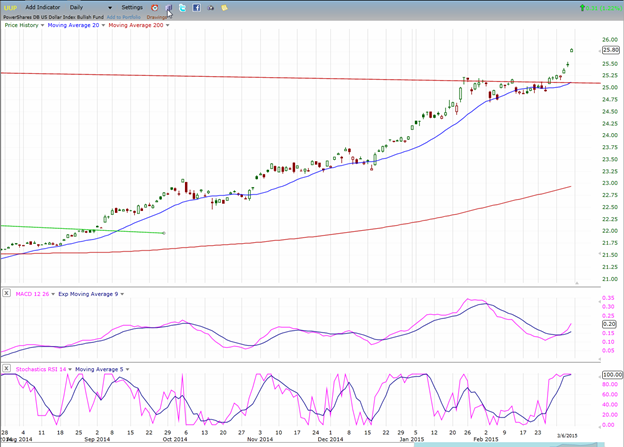
Task: Share chart via Twitter icon
Action: pyautogui.click(x=183, y=7)
